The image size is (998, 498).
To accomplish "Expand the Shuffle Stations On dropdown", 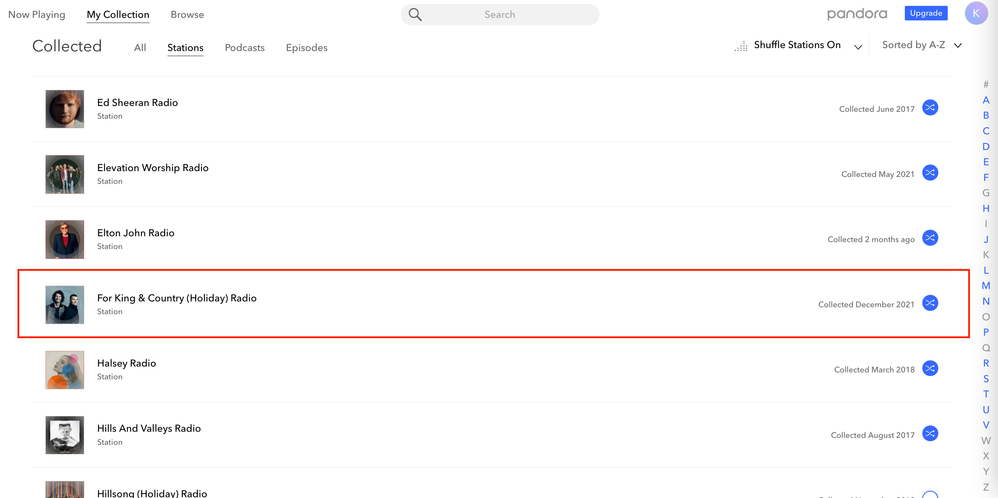I will 858,46.
